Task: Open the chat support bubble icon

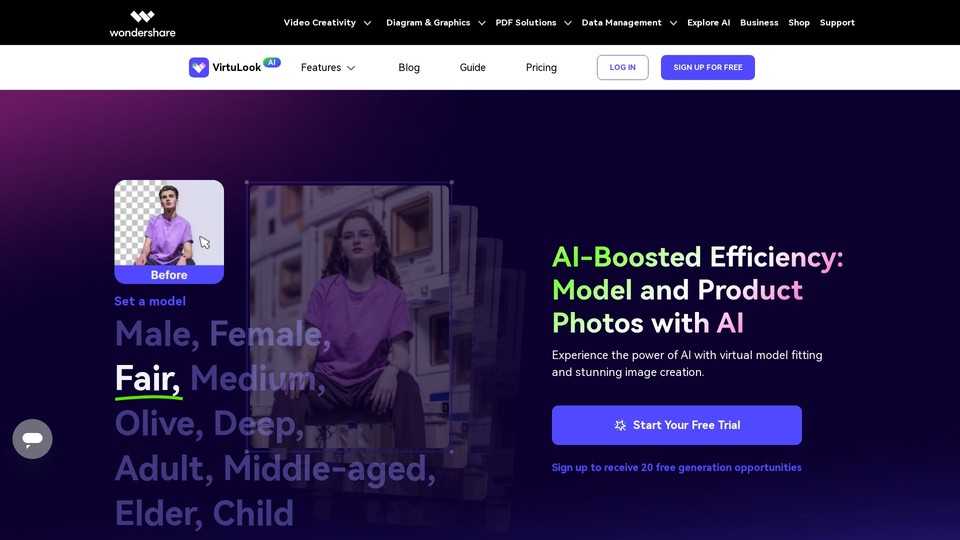Action: pos(32,439)
